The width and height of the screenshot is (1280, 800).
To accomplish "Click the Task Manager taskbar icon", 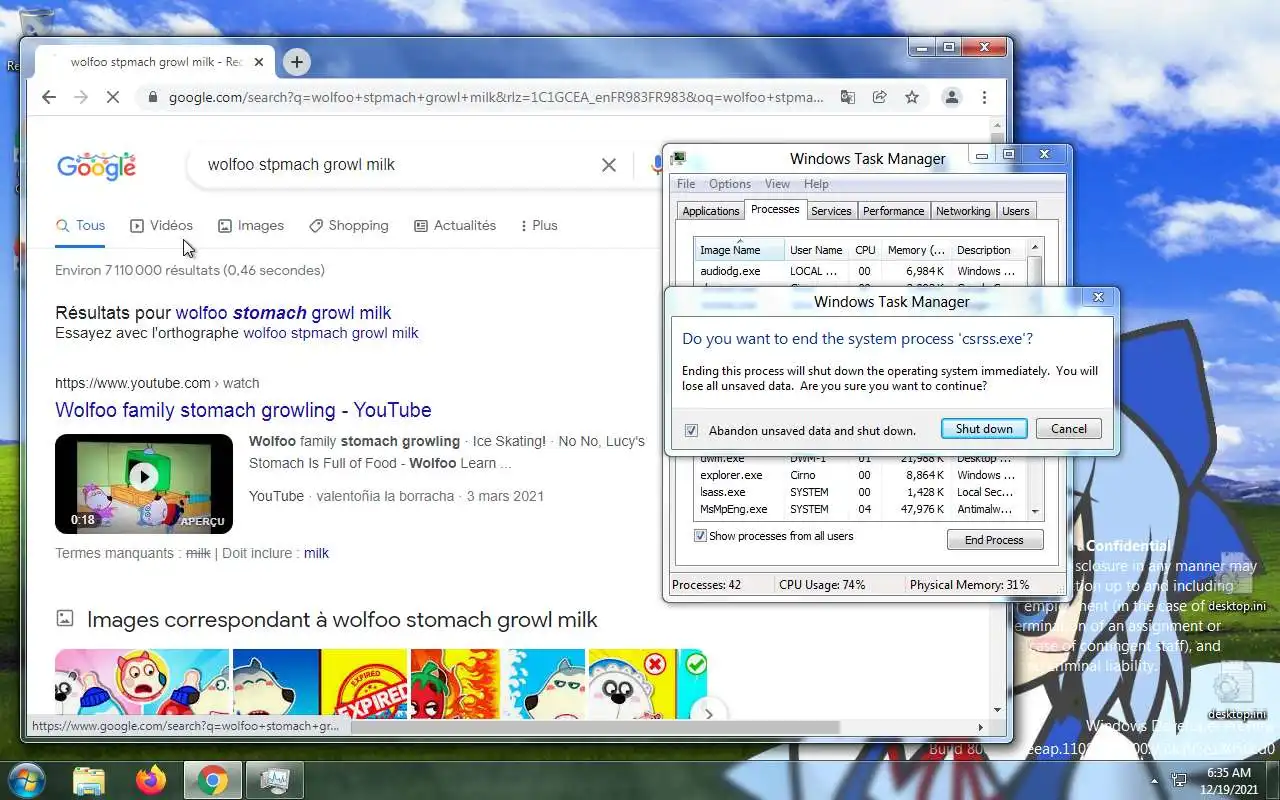I will click(x=274, y=780).
